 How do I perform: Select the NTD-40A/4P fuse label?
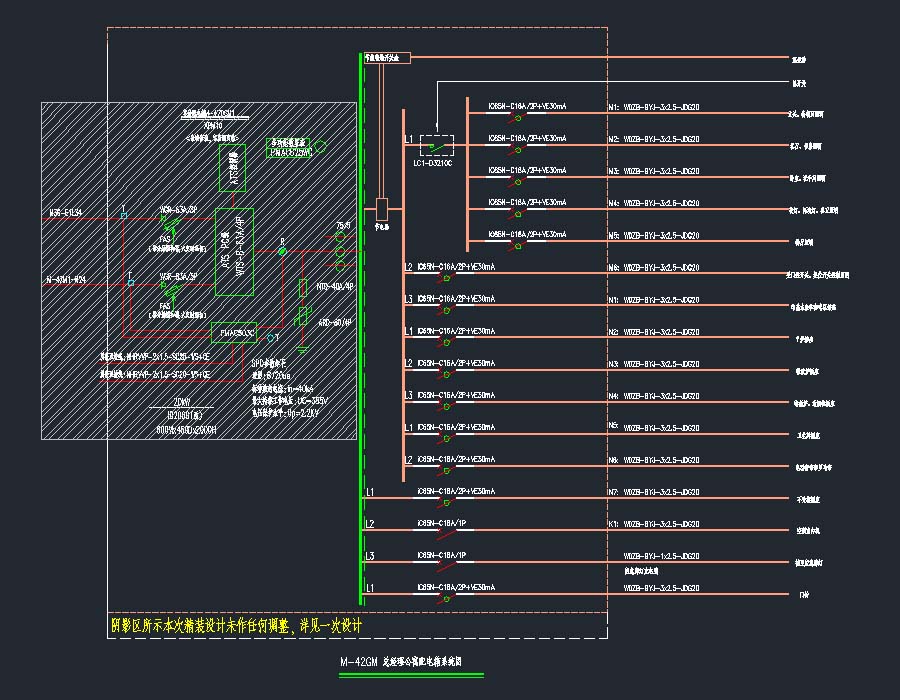coord(335,286)
